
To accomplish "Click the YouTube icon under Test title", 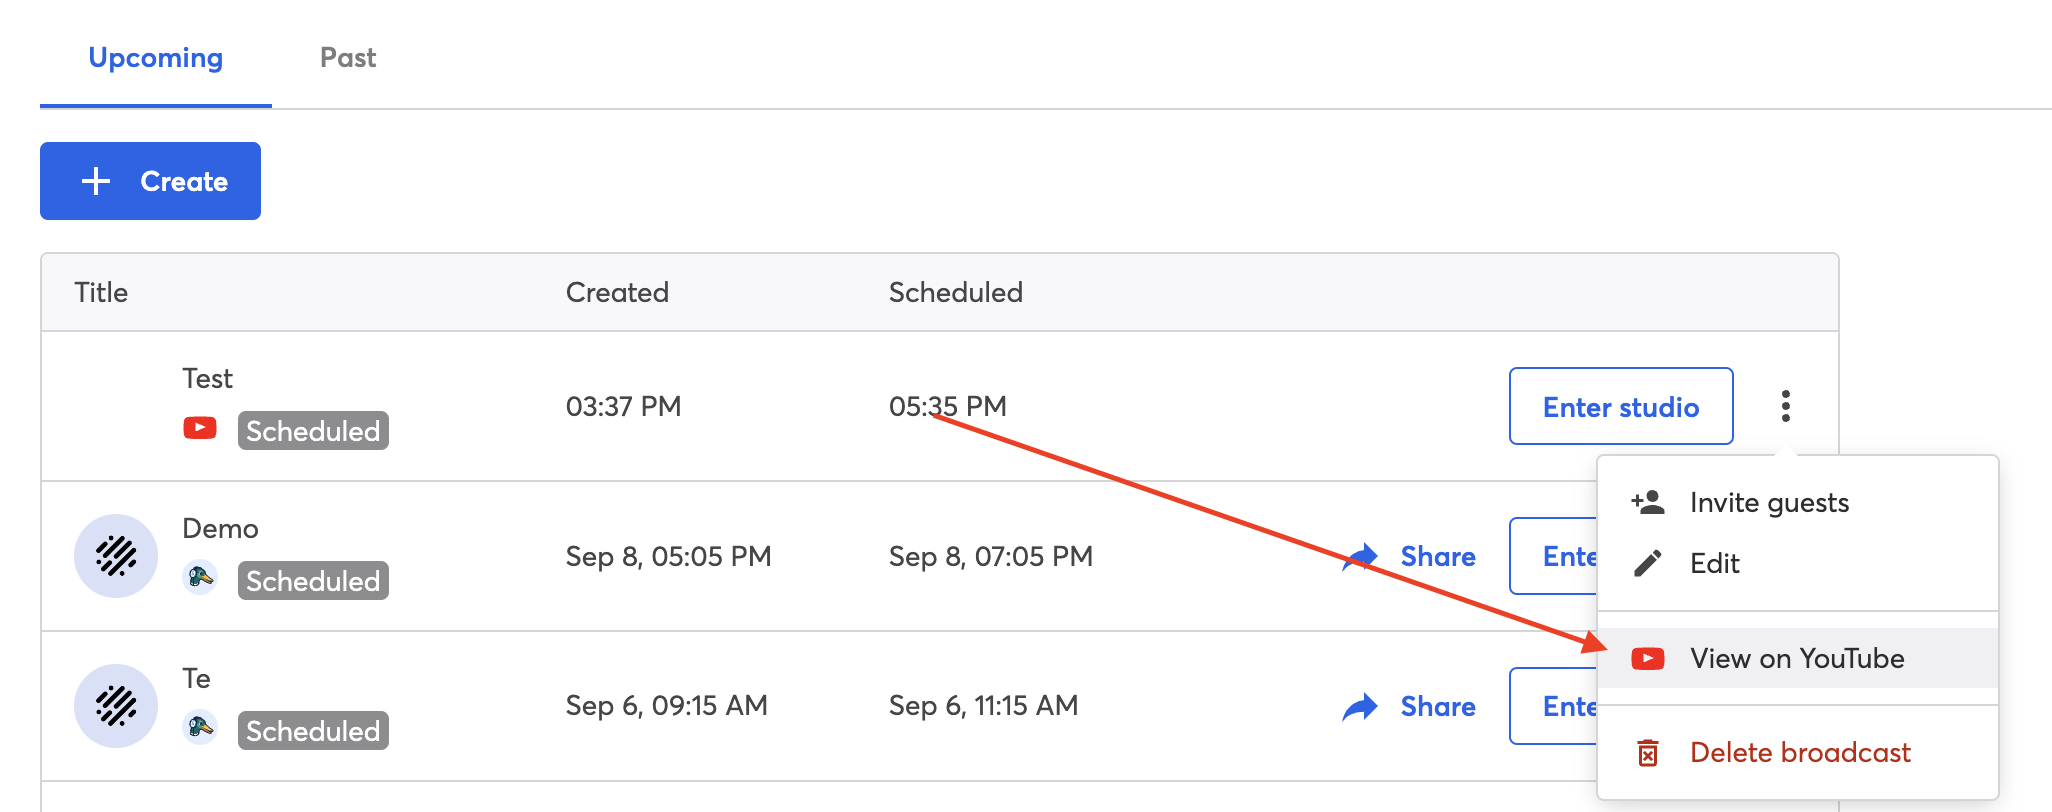I will [x=200, y=429].
